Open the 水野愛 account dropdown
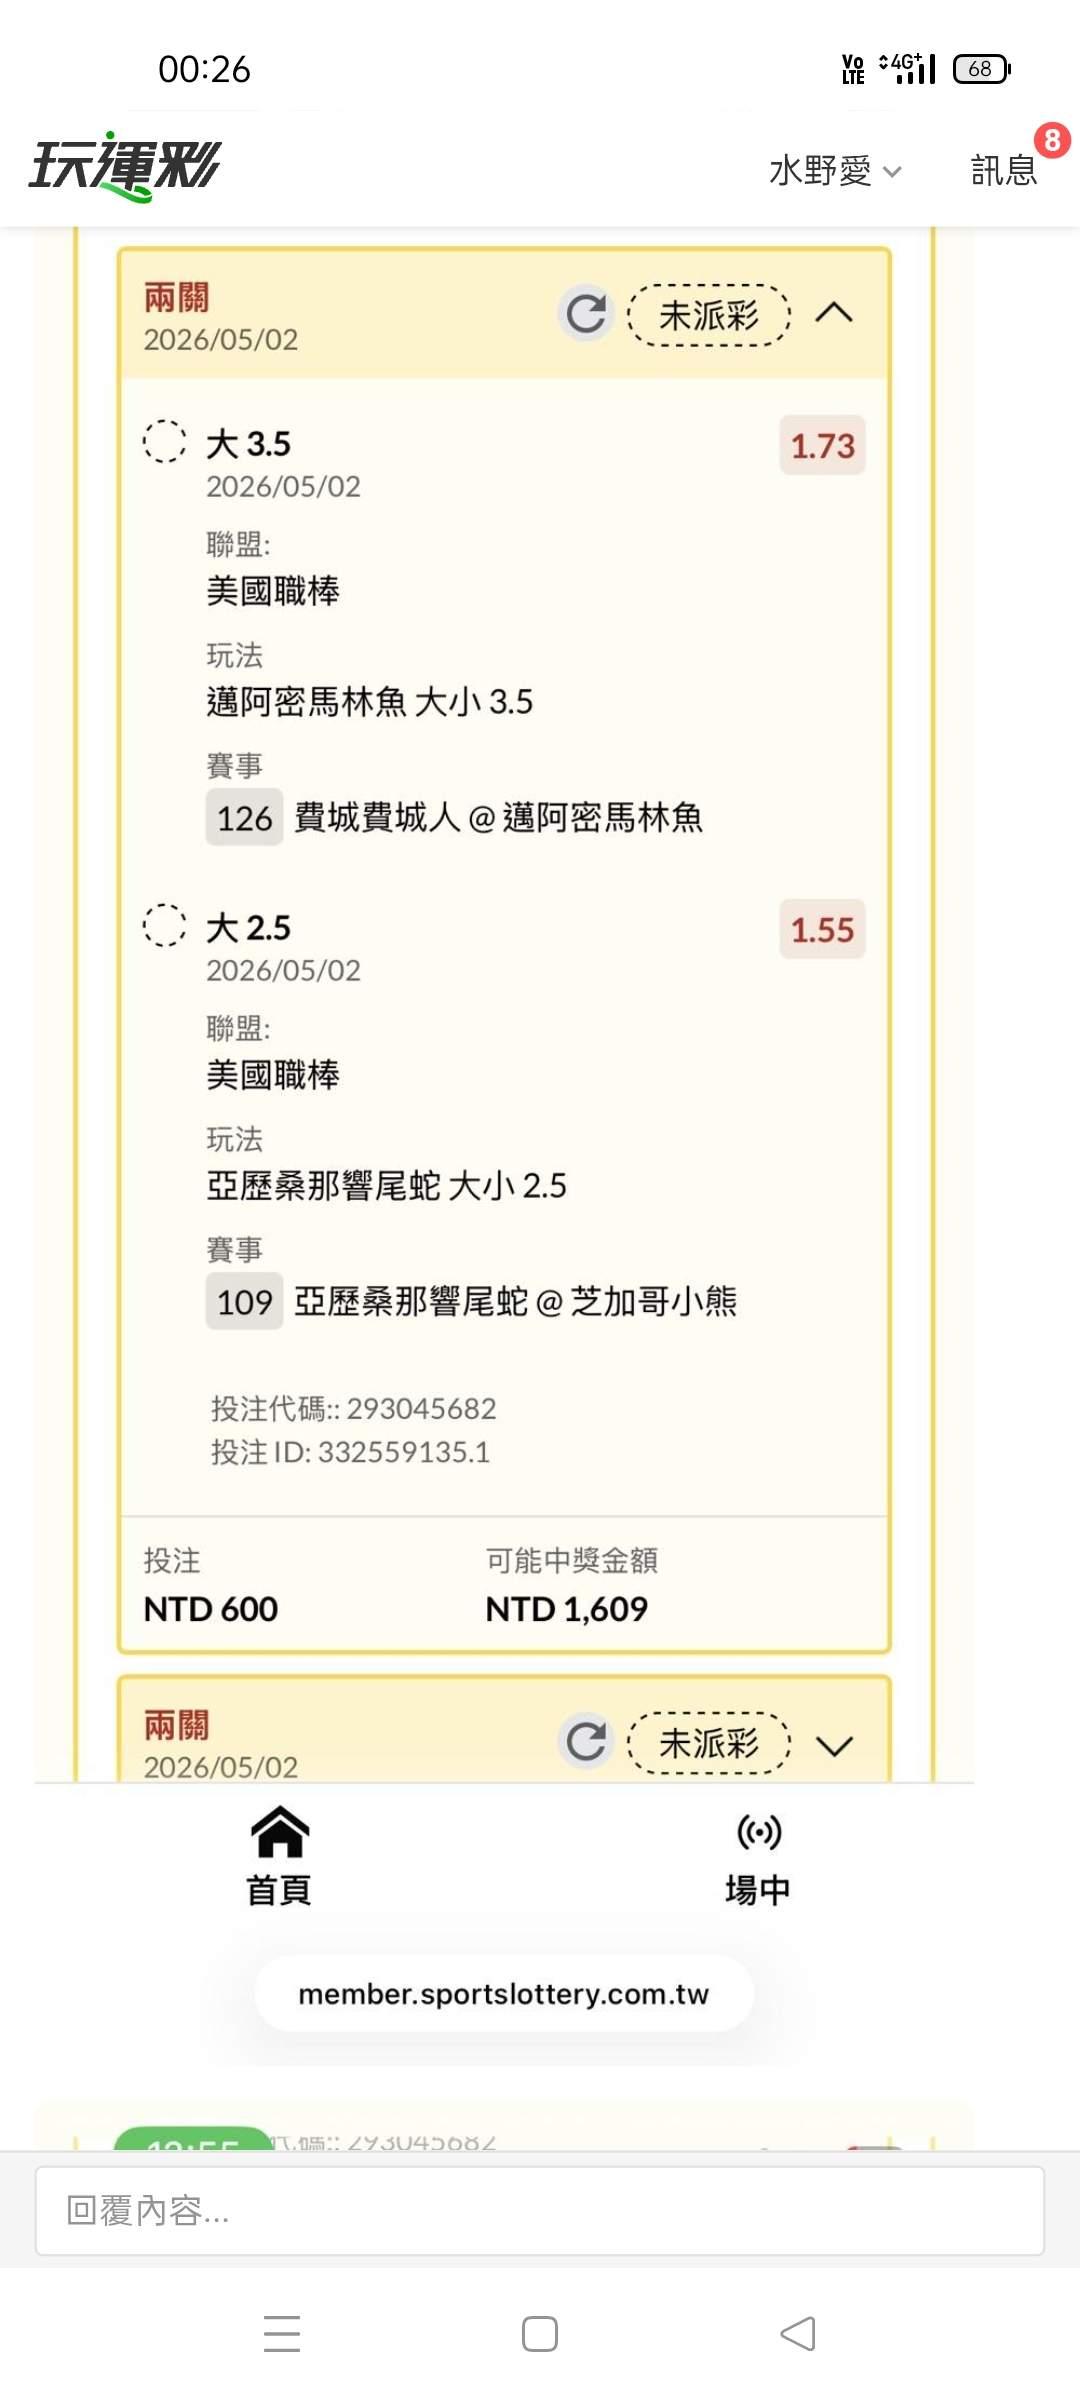 [835, 171]
